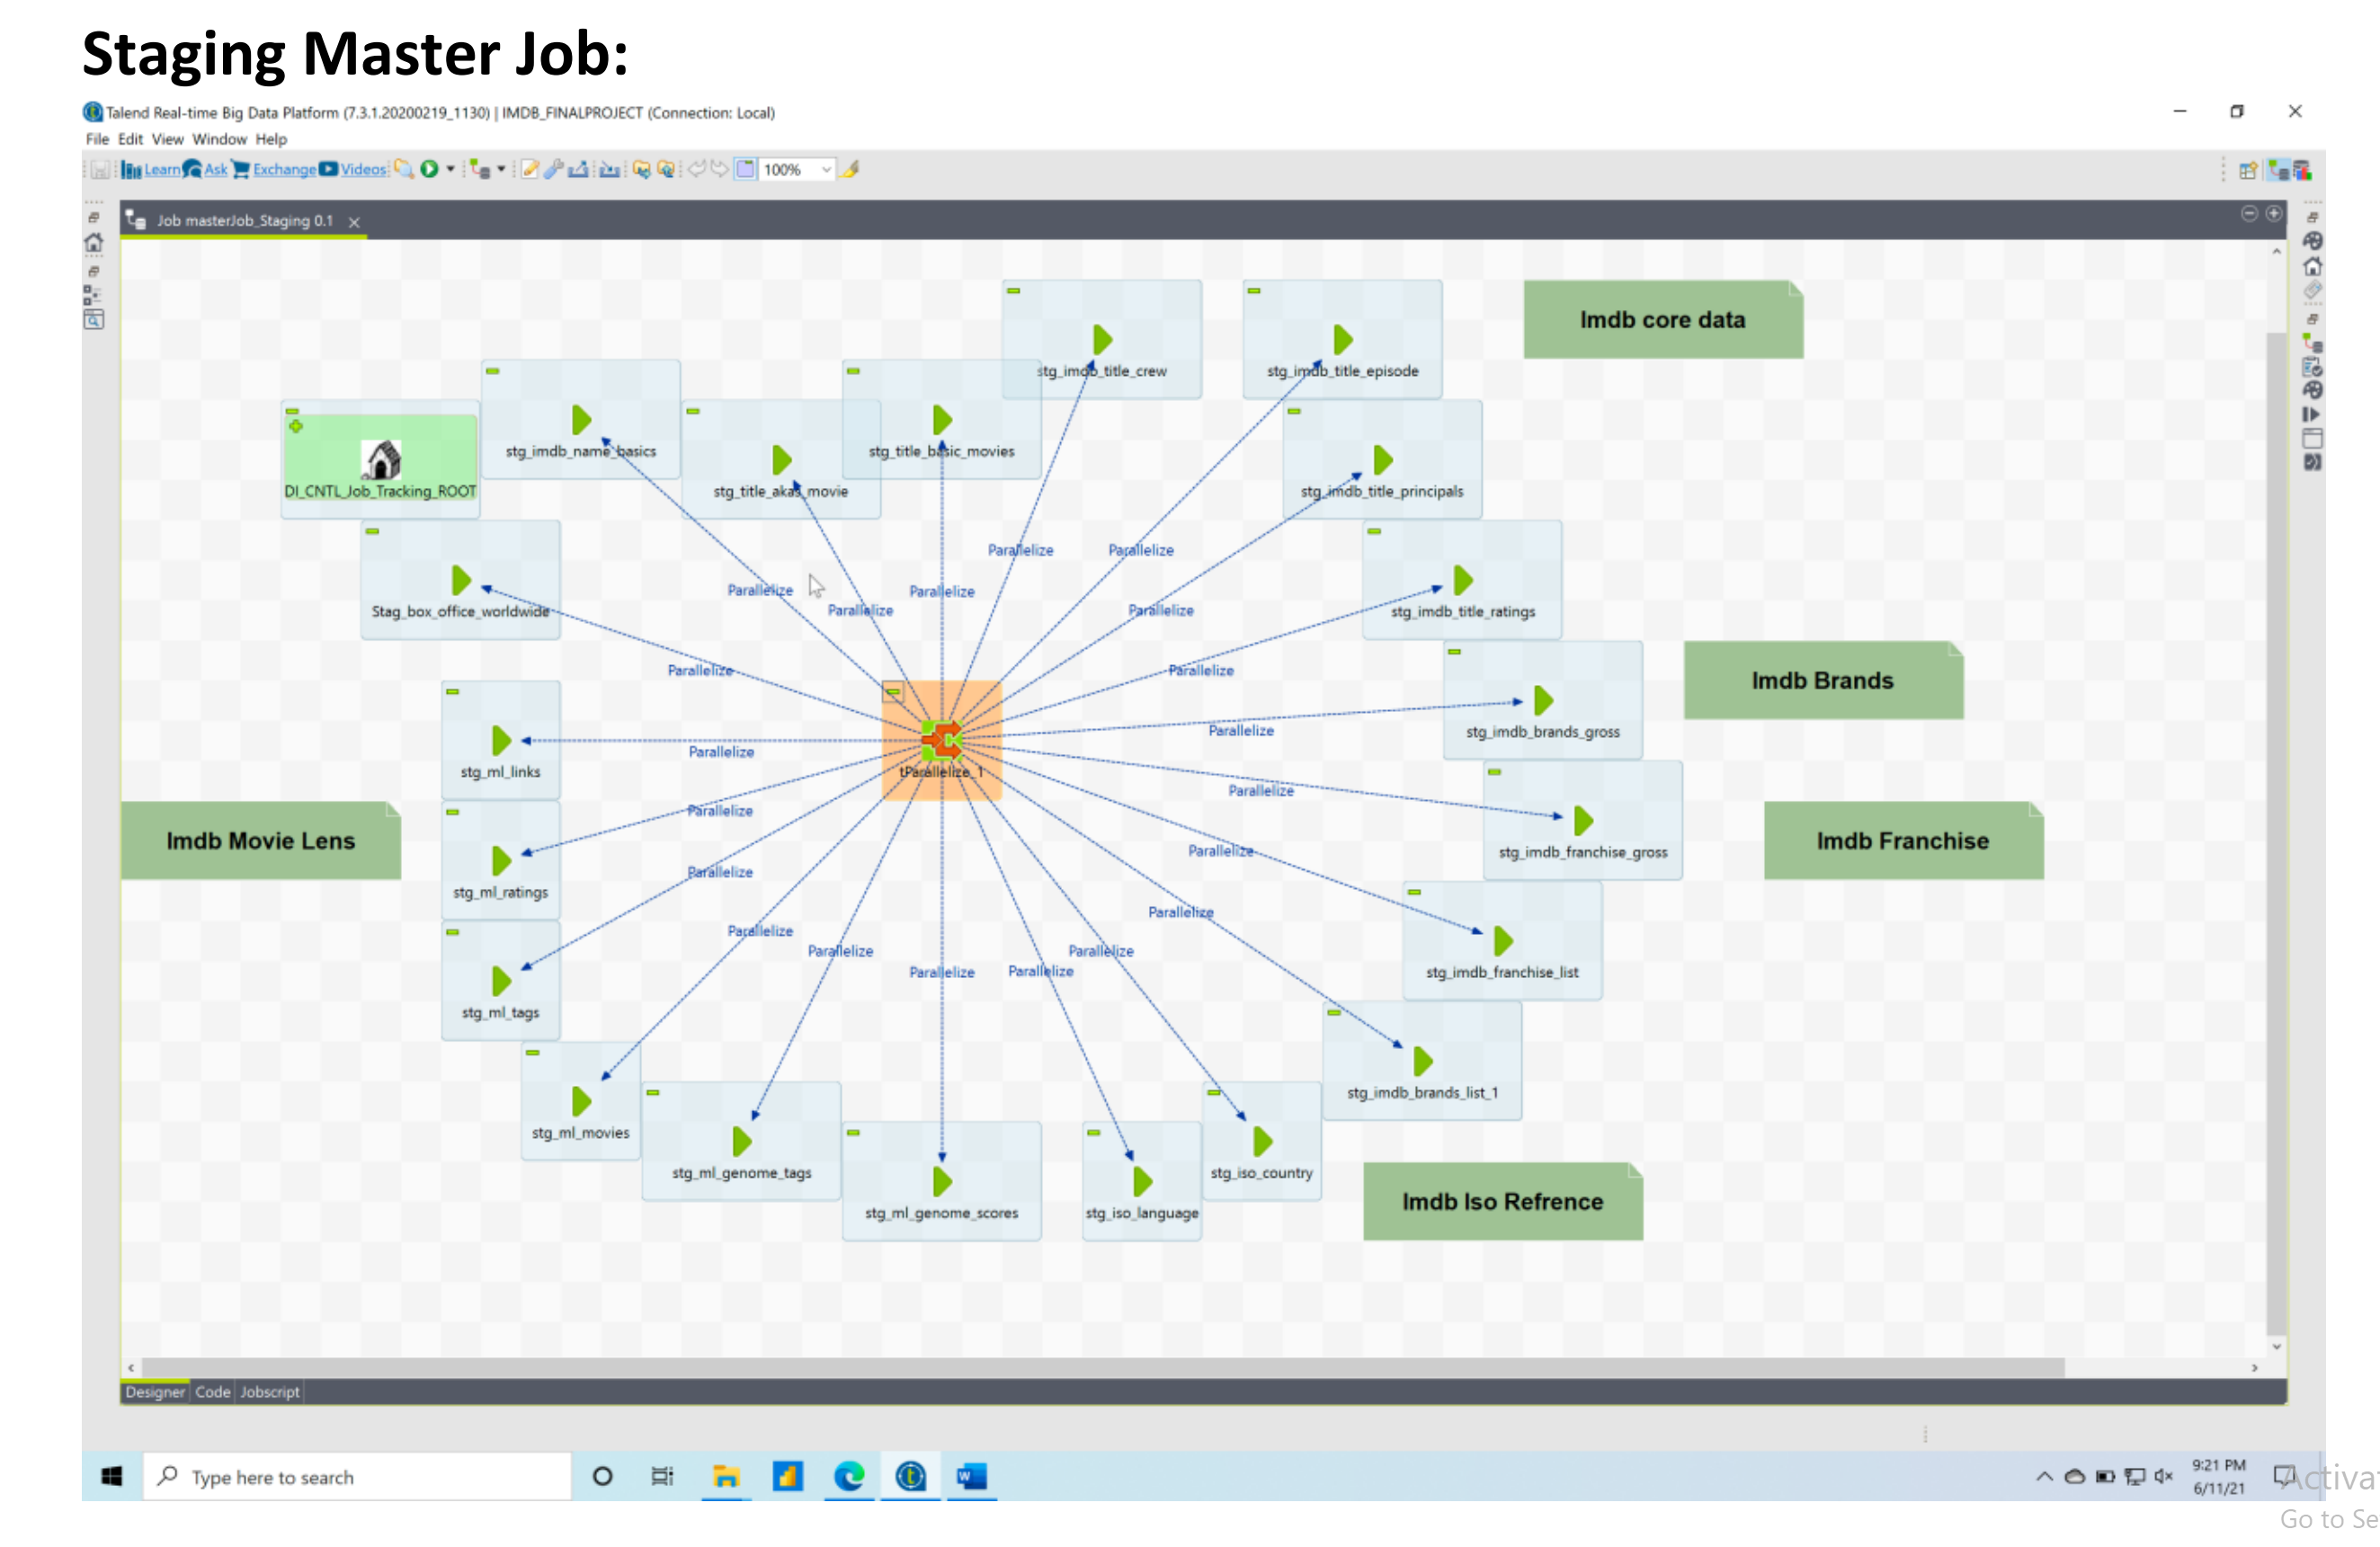
Task: Click the Save icon in the toolbar
Action: pyautogui.click(x=100, y=170)
